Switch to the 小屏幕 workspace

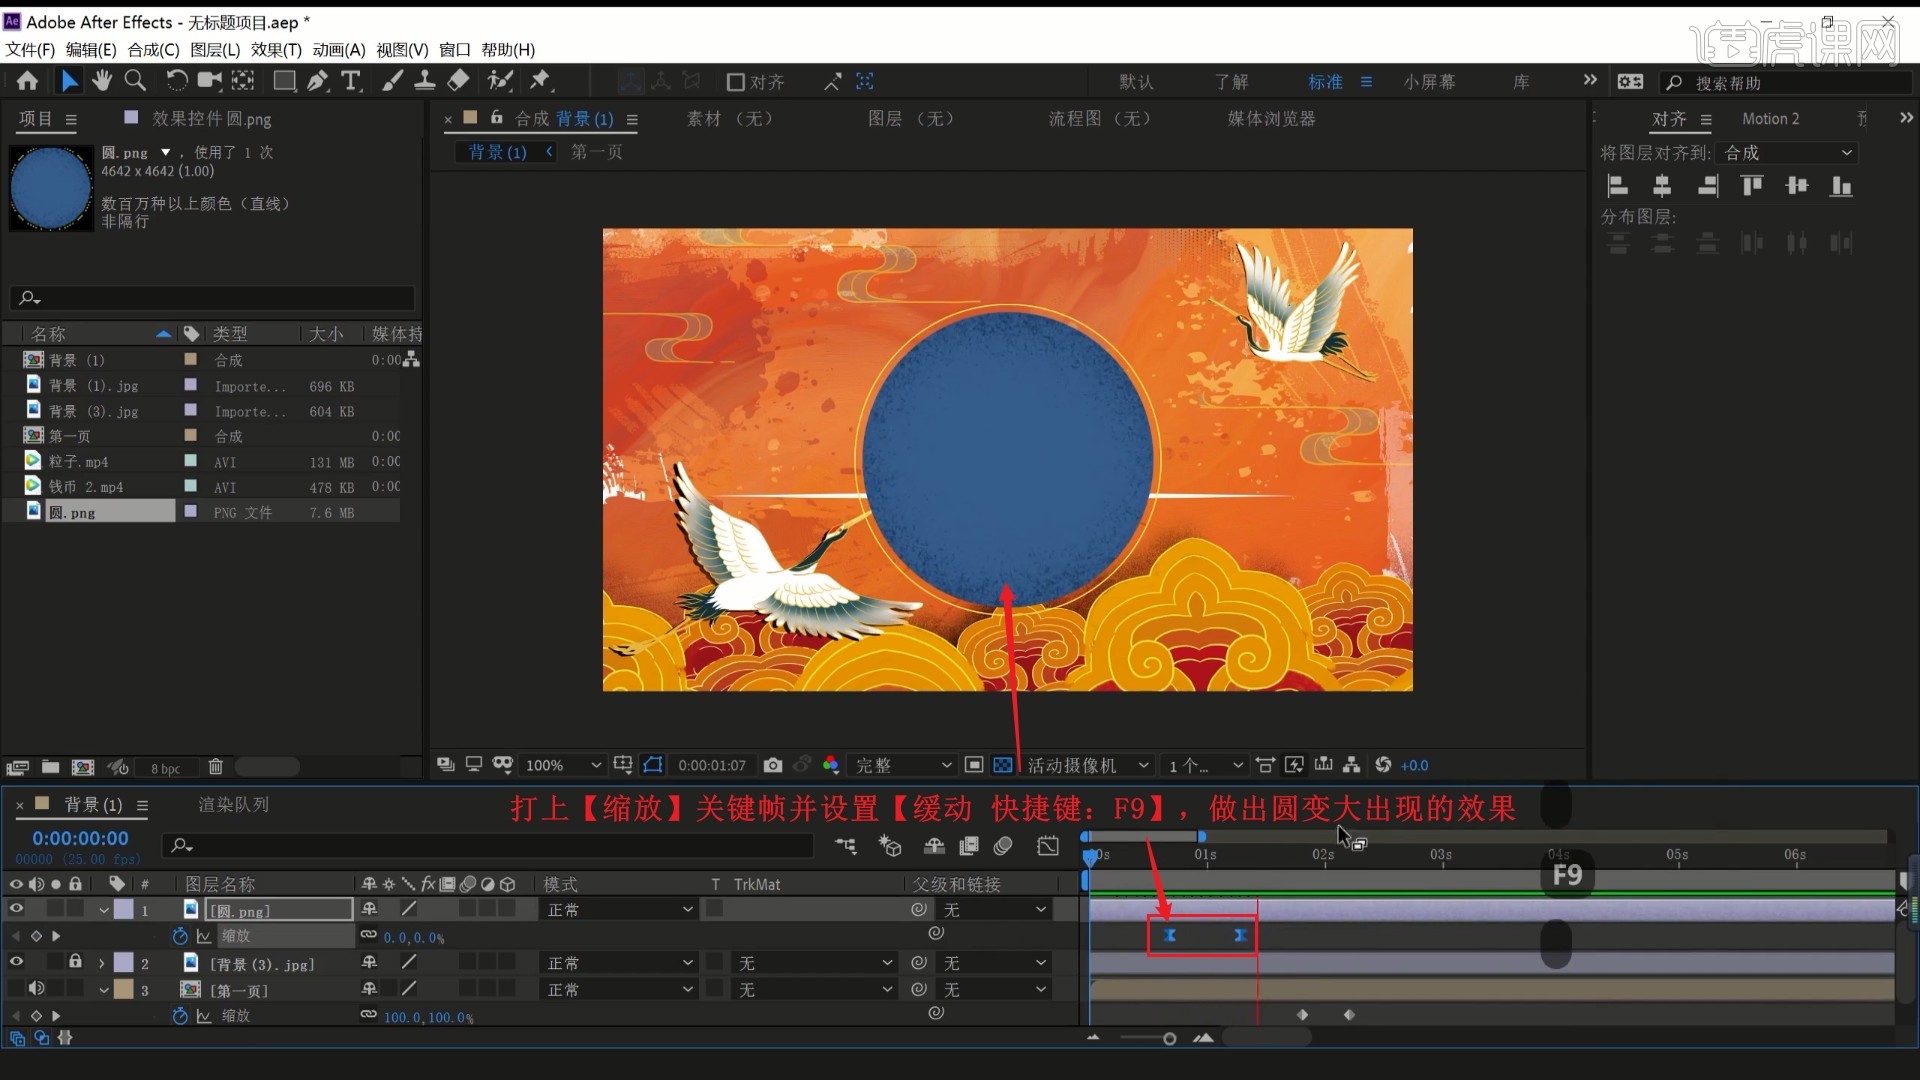click(x=1429, y=82)
